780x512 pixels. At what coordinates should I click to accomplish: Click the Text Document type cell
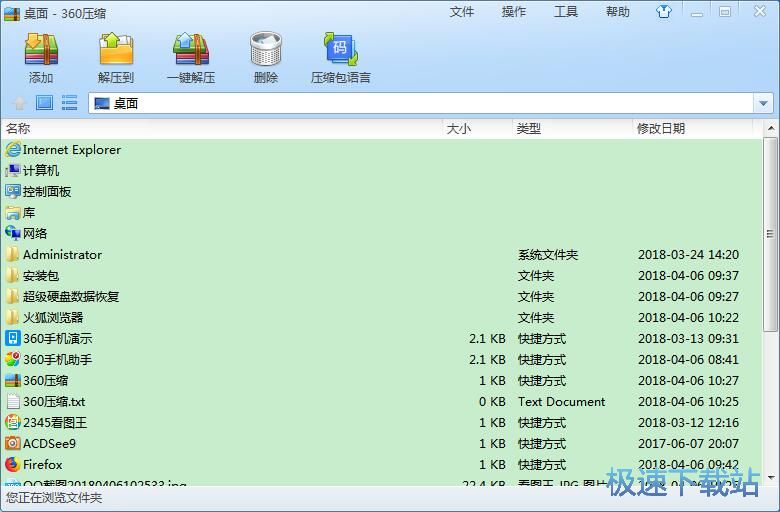(561, 402)
